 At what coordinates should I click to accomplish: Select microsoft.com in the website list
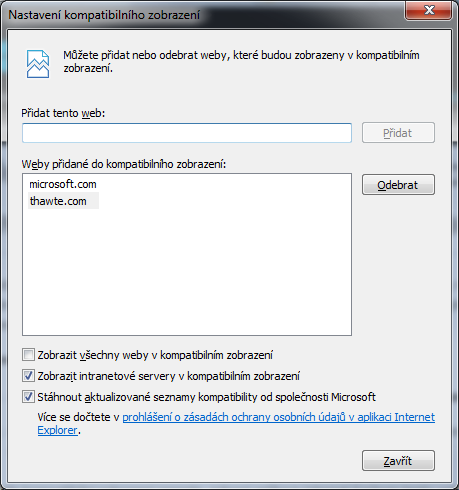[63, 184]
